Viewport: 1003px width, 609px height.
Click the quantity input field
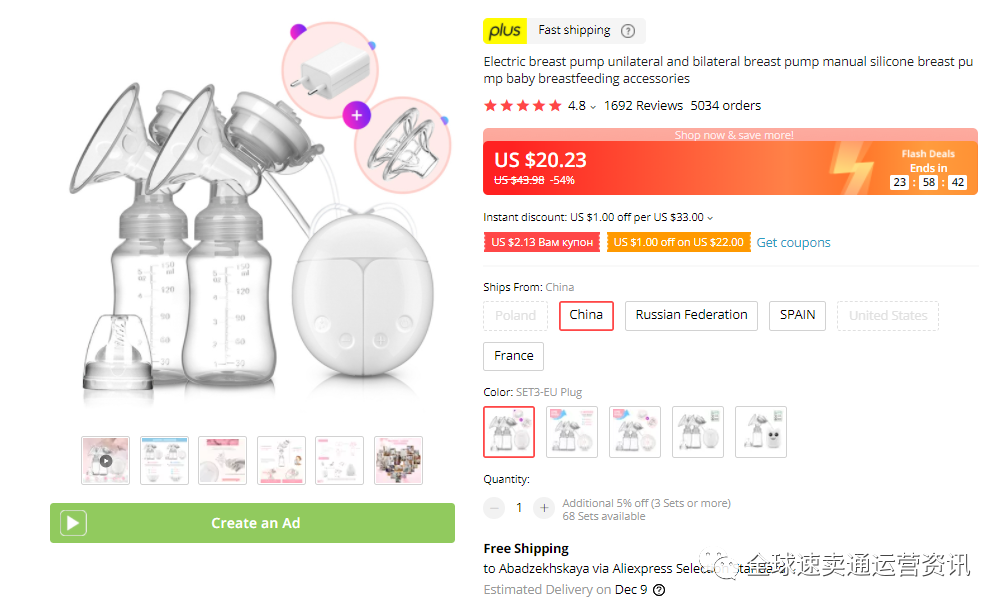click(518, 507)
